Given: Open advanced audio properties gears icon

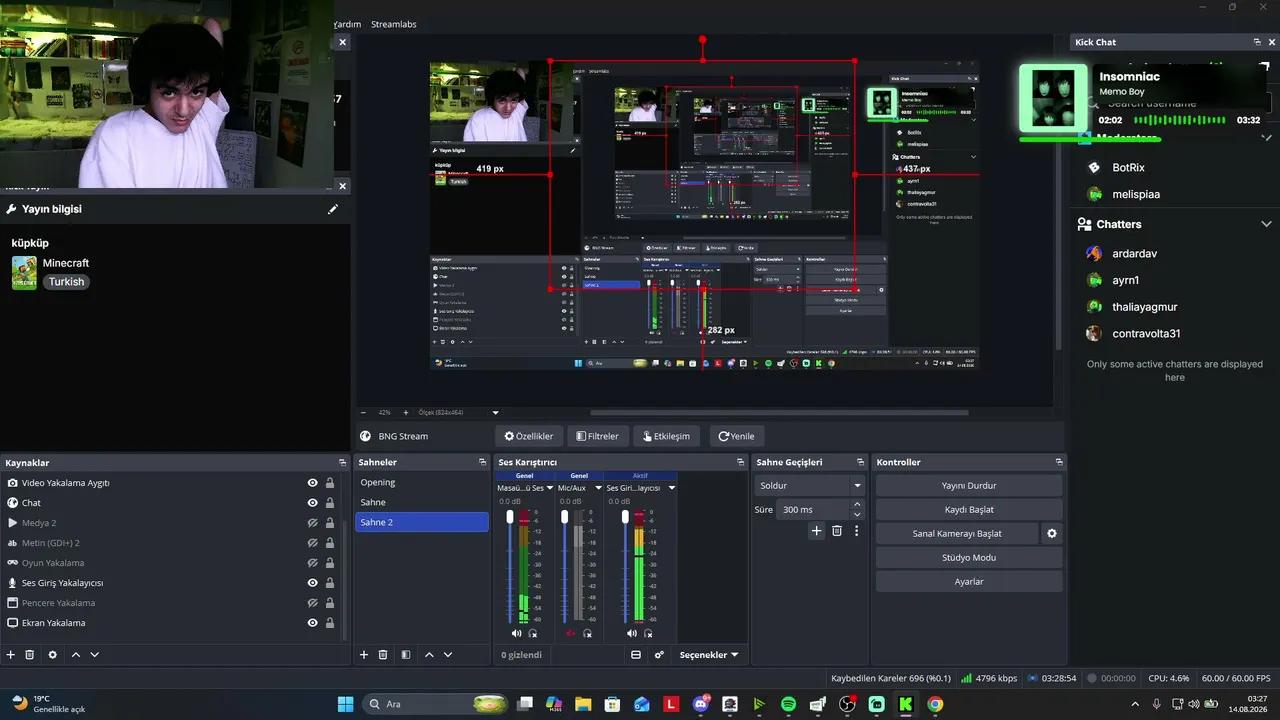Looking at the screenshot, I should point(659,655).
